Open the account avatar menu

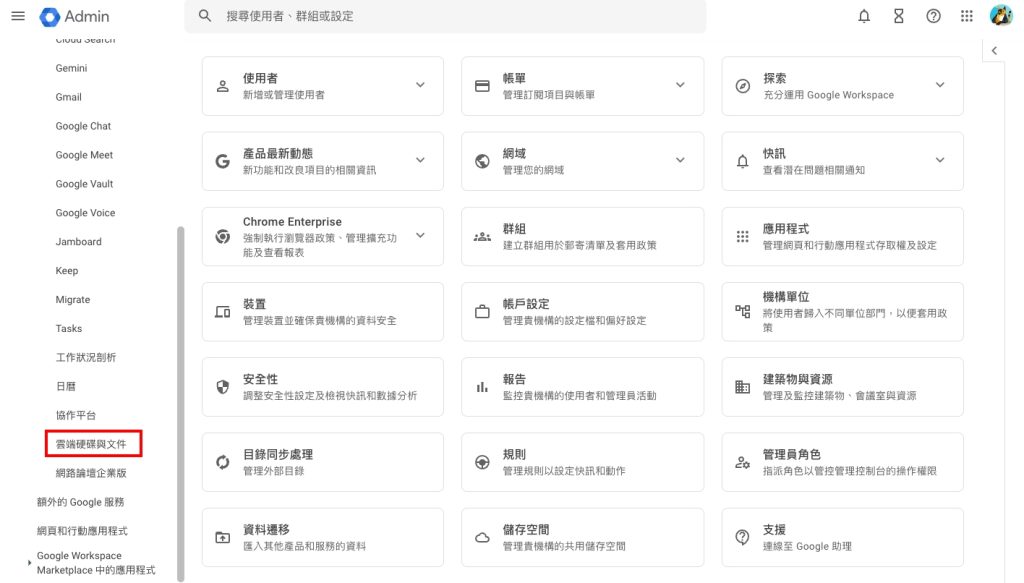(x=1000, y=15)
